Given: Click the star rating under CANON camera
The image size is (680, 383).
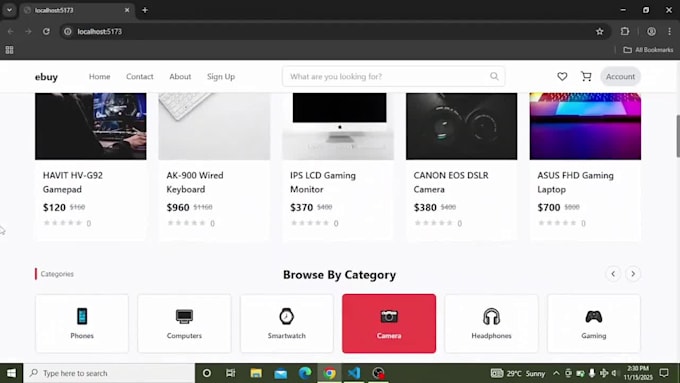Looking at the screenshot, I should (x=433, y=223).
